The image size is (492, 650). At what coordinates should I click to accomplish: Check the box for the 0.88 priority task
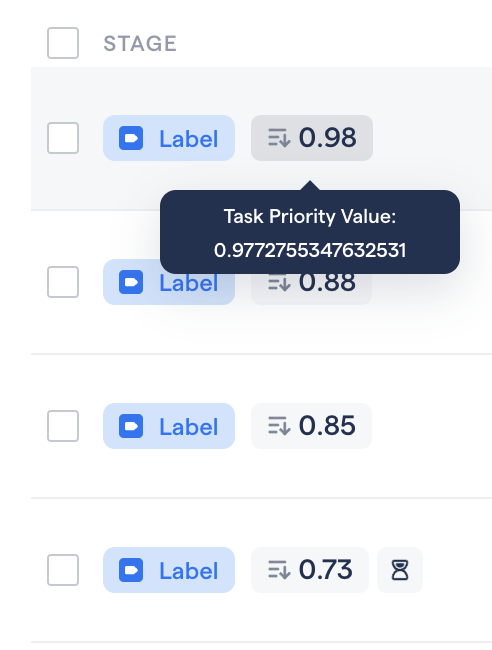pyautogui.click(x=63, y=282)
